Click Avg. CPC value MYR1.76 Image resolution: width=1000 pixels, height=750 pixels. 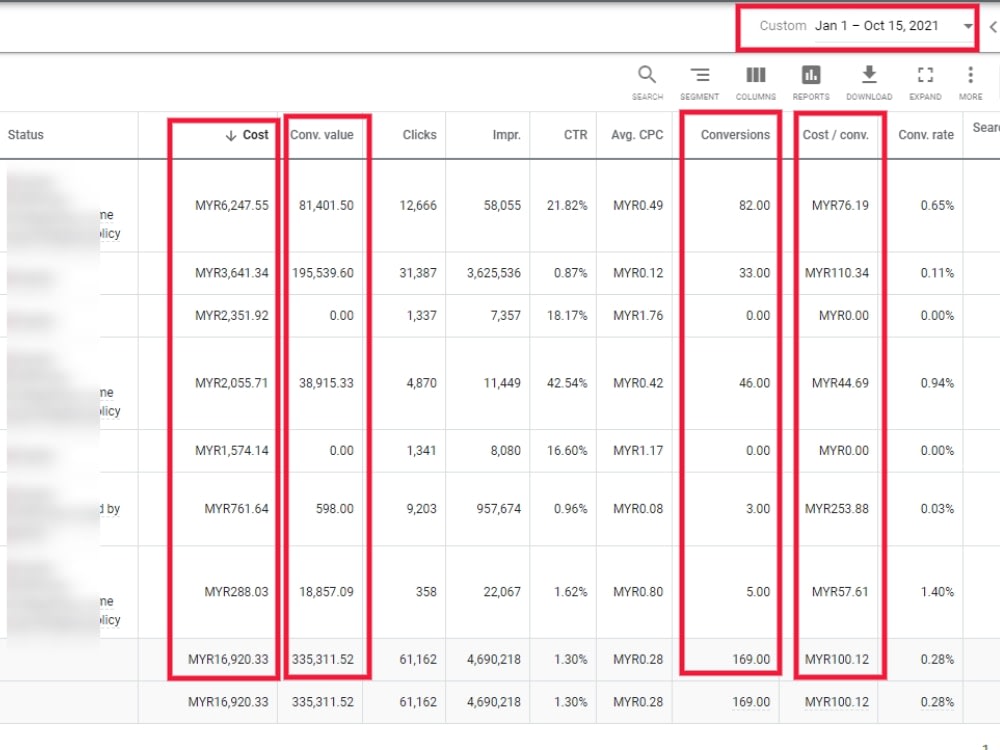click(x=638, y=316)
